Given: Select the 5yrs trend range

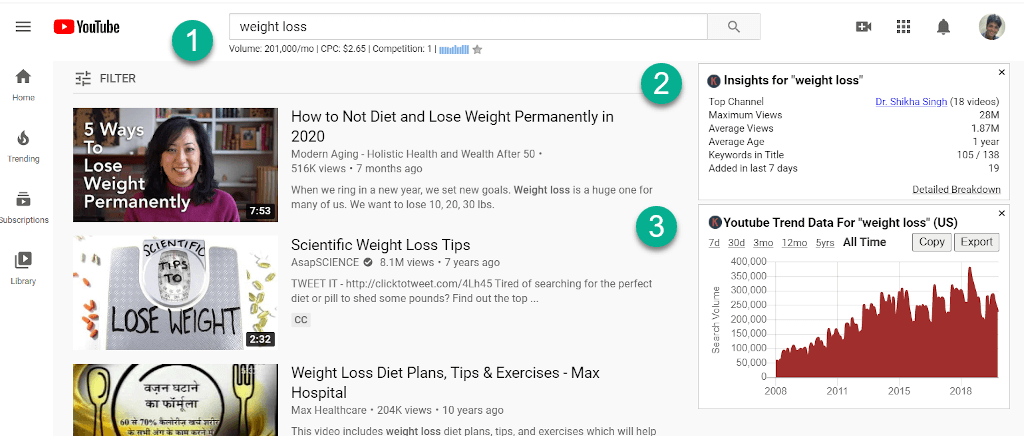Looking at the screenshot, I should coord(825,242).
